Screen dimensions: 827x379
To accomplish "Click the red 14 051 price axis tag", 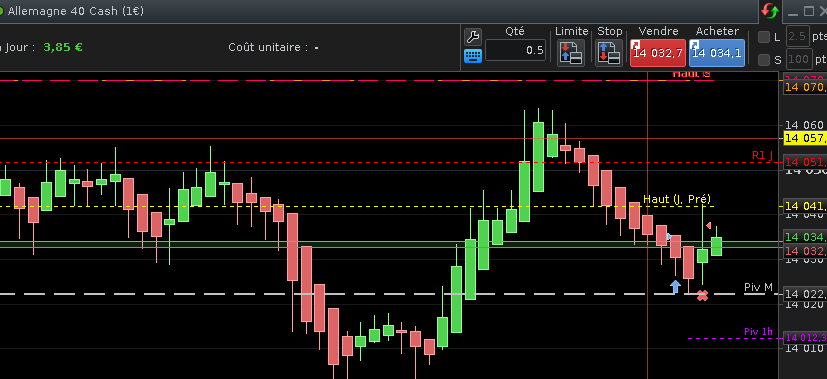I will (805, 162).
